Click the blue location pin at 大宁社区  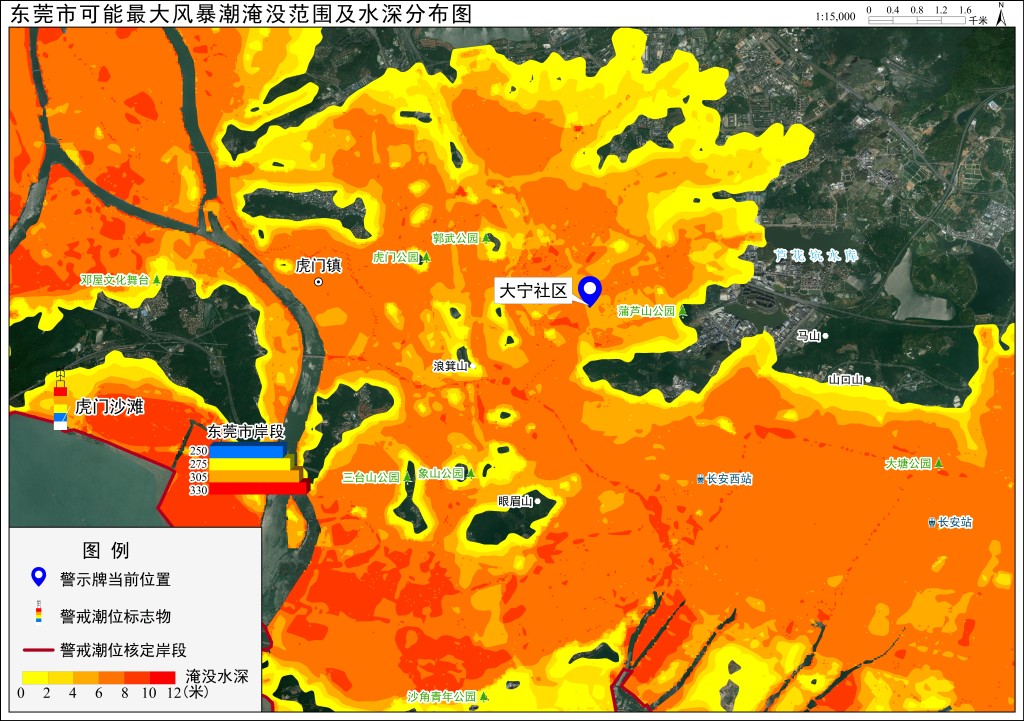(590, 290)
